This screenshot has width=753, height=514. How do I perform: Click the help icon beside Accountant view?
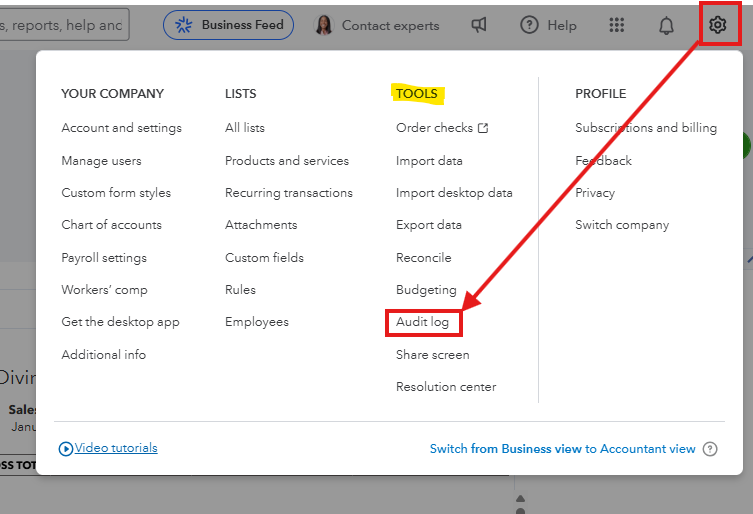click(x=710, y=449)
